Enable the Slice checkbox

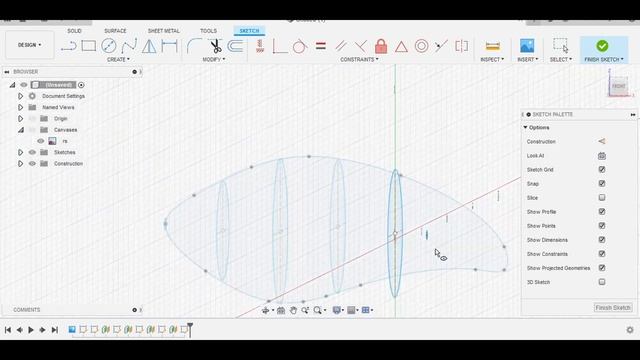point(602,198)
